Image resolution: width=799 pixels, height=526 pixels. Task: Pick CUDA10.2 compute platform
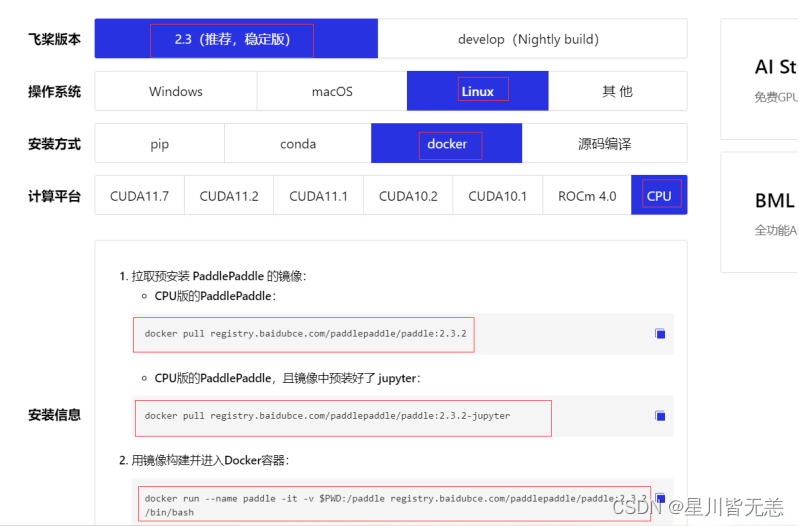pyautogui.click(x=408, y=196)
